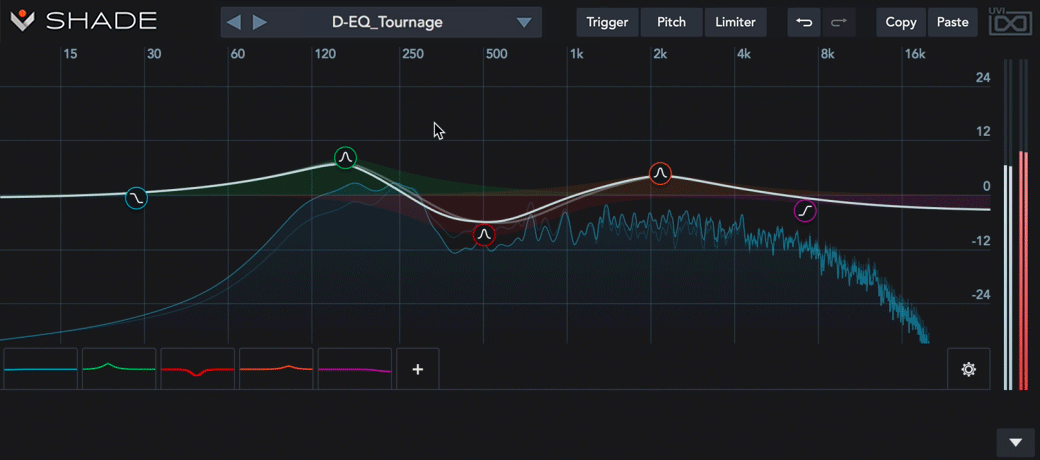The width and height of the screenshot is (1040, 460).
Task: Select the magenta shelf filter node
Action: point(805,211)
